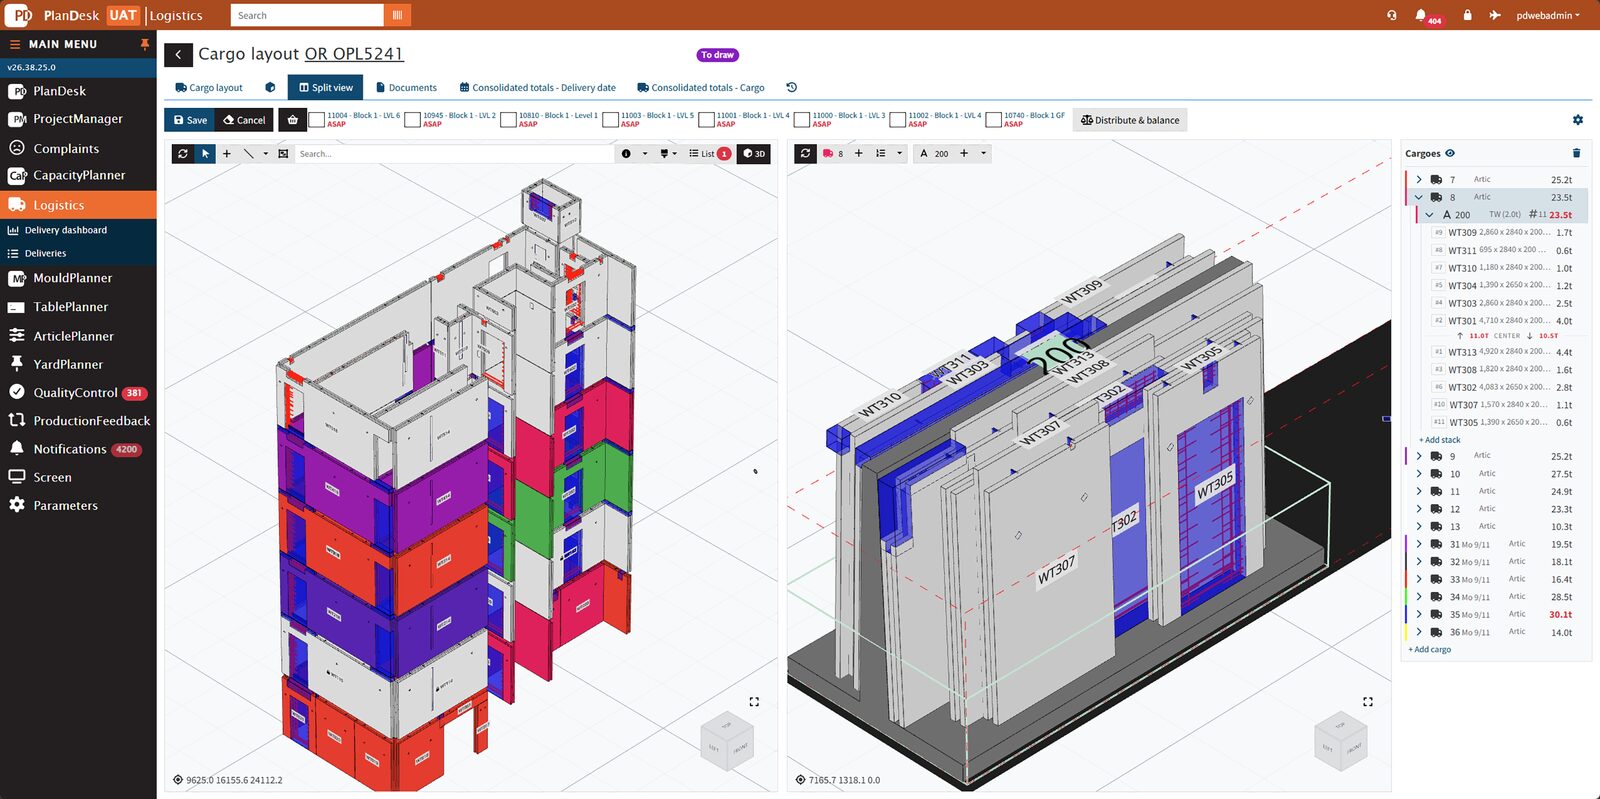The width and height of the screenshot is (1600, 799).
Task: Select the line measure tool
Action: point(249,154)
